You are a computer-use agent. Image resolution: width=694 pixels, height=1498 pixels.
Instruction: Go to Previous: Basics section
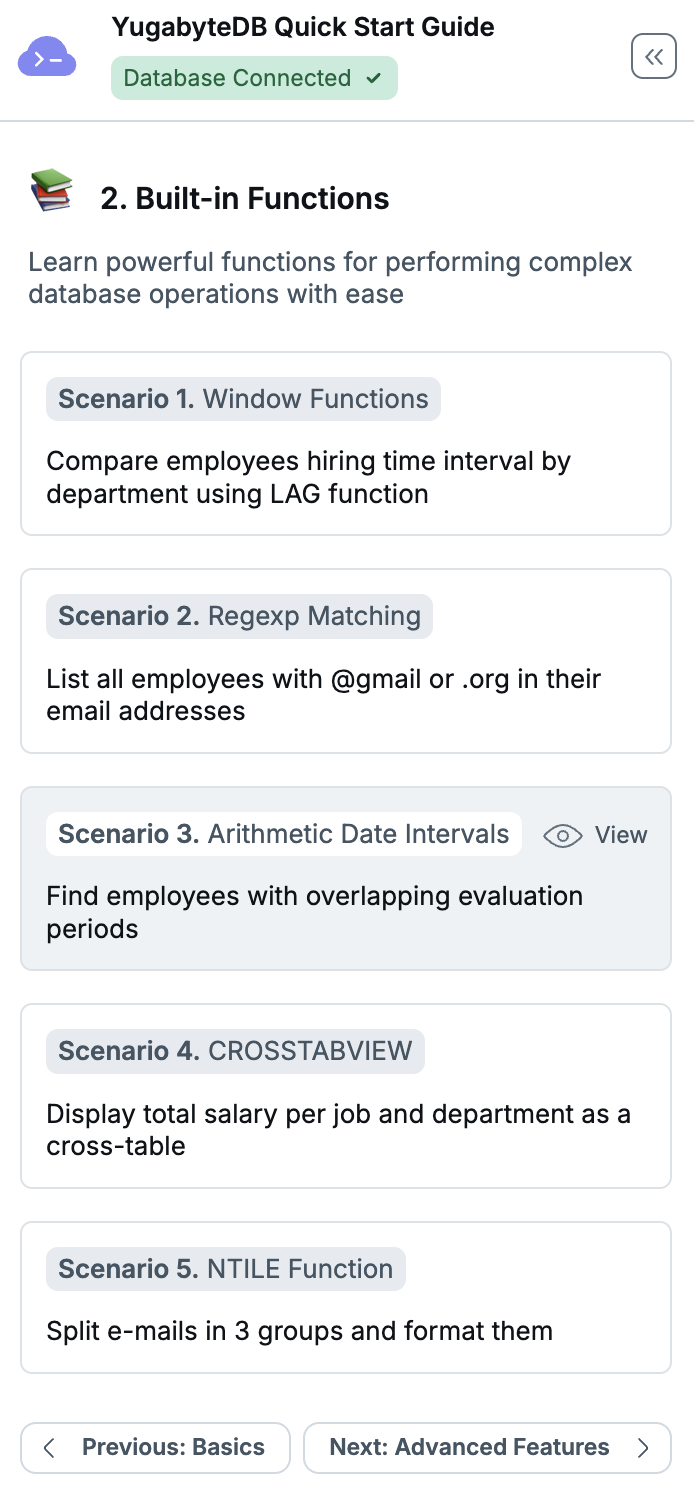click(155, 1447)
